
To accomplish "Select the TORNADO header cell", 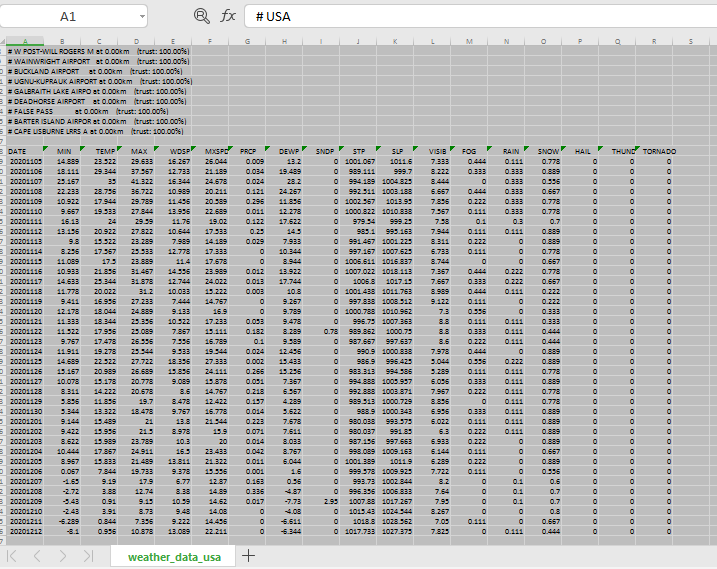I will [654, 151].
